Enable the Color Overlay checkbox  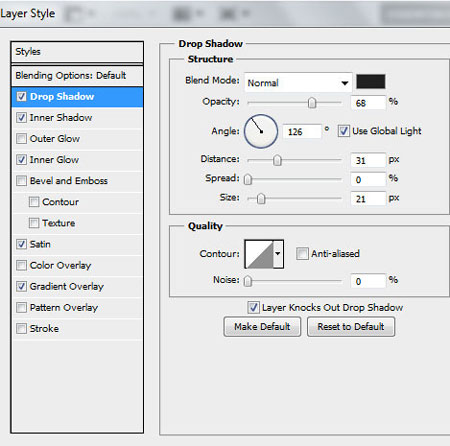tap(22, 265)
